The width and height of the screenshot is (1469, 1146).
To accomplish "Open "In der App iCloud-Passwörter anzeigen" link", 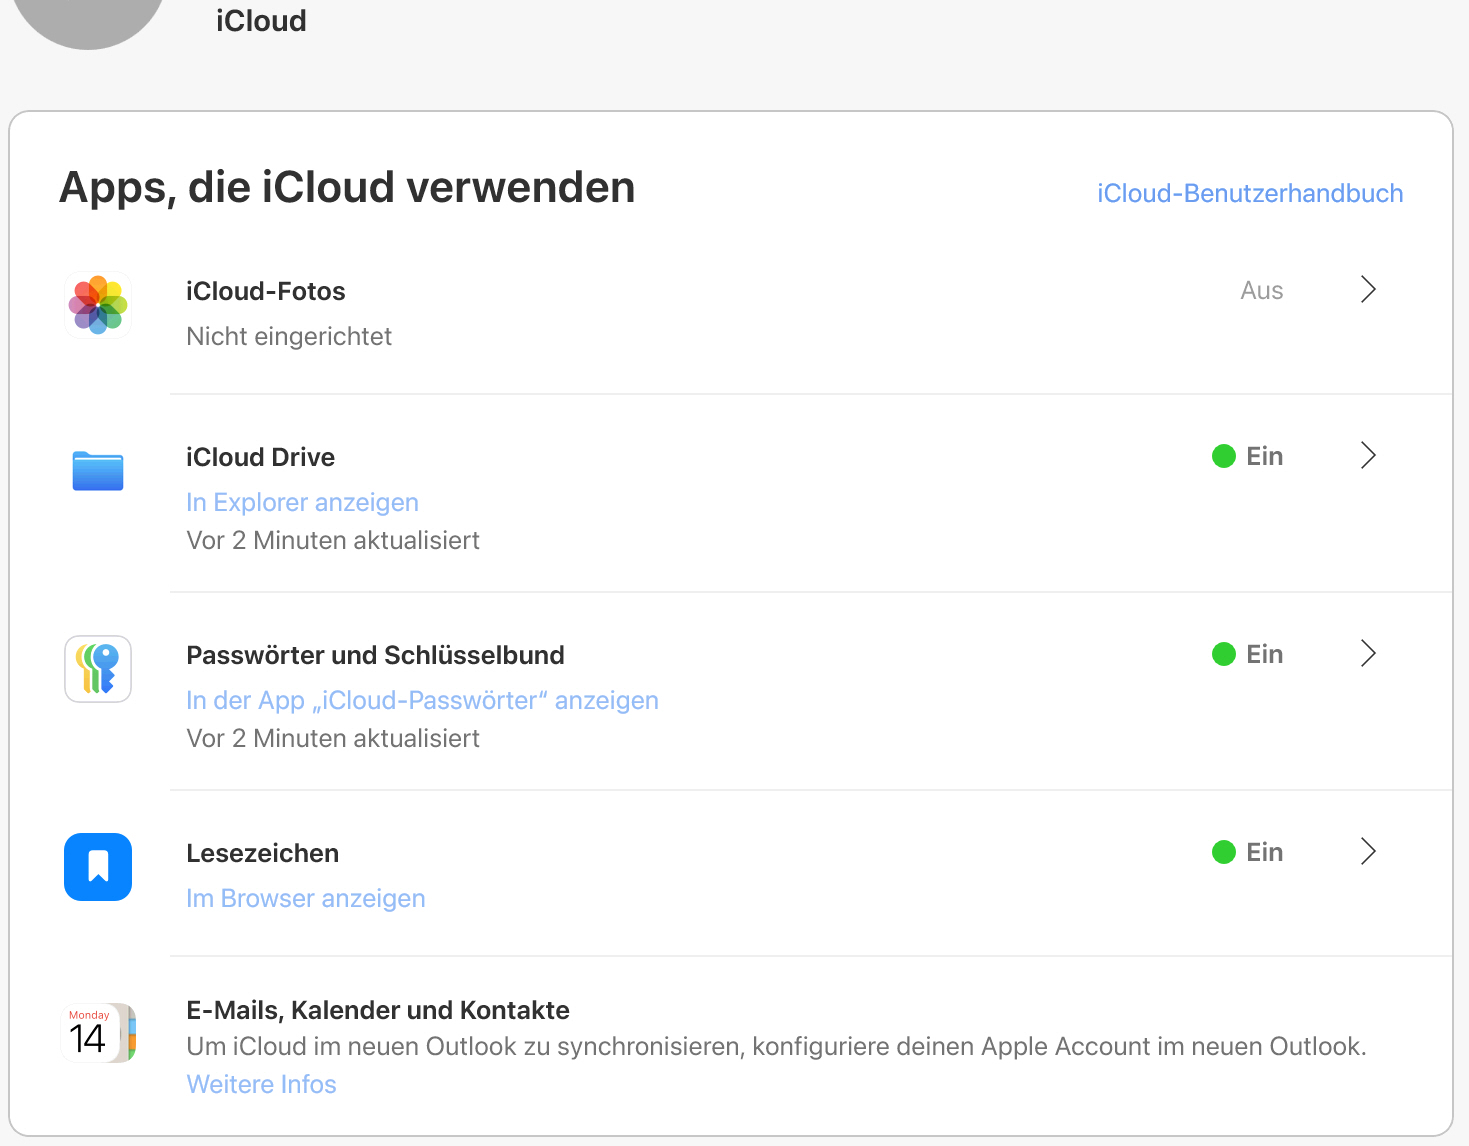I will coord(422,701).
